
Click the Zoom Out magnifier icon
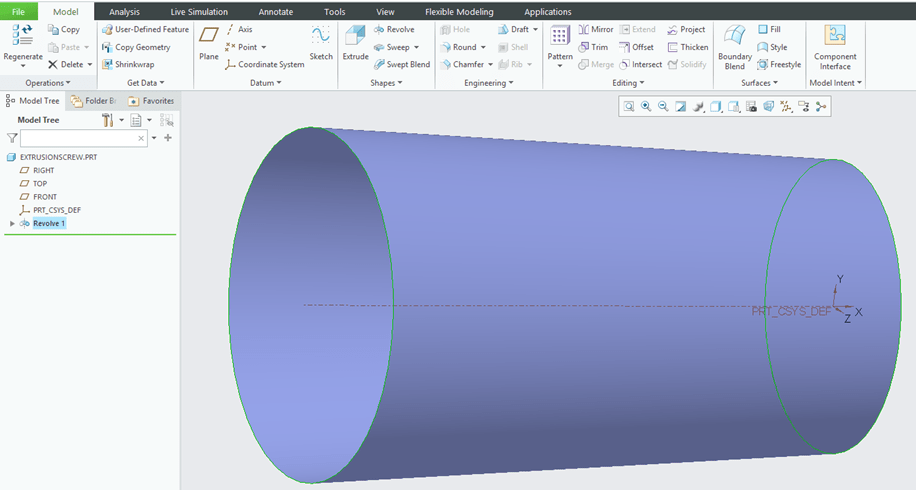pyautogui.click(x=663, y=106)
